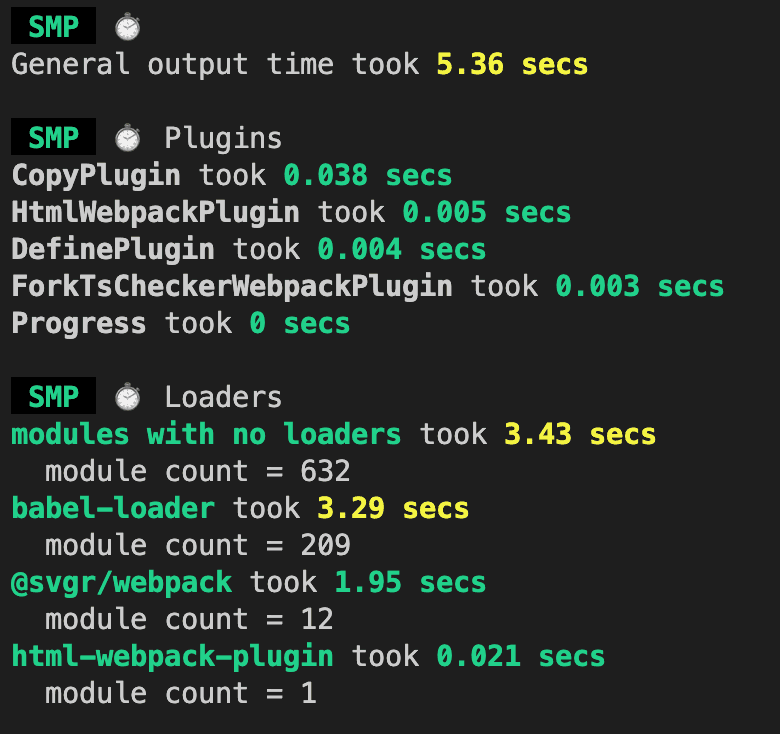Select the CopyPlugin name in plugin list

96,176
